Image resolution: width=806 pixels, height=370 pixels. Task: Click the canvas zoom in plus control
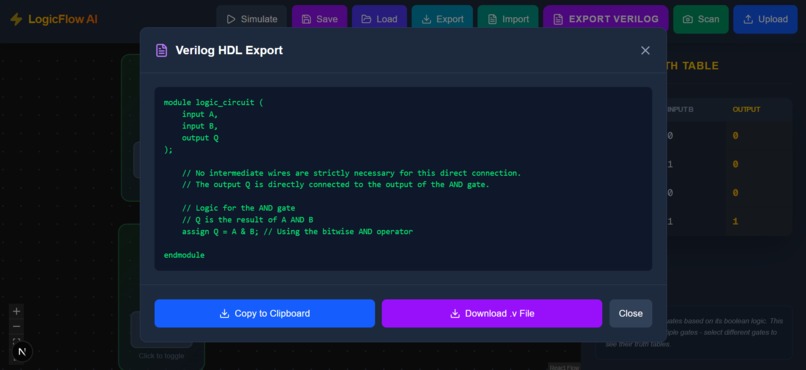16,311
